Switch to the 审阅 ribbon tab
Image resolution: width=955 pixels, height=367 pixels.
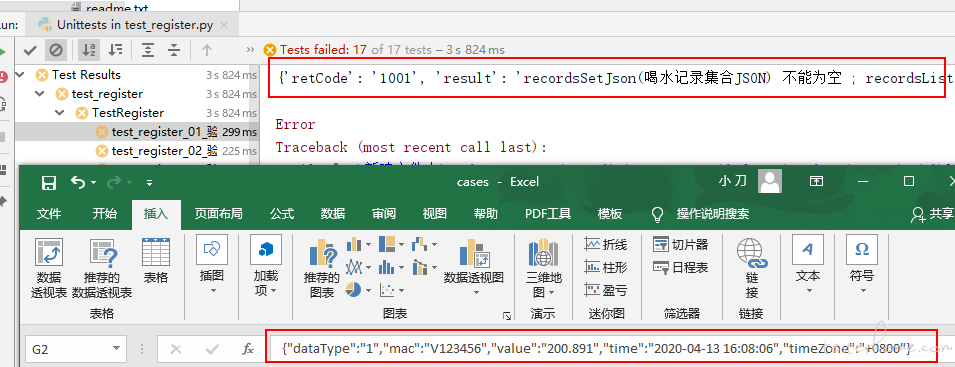pos(384,214)
